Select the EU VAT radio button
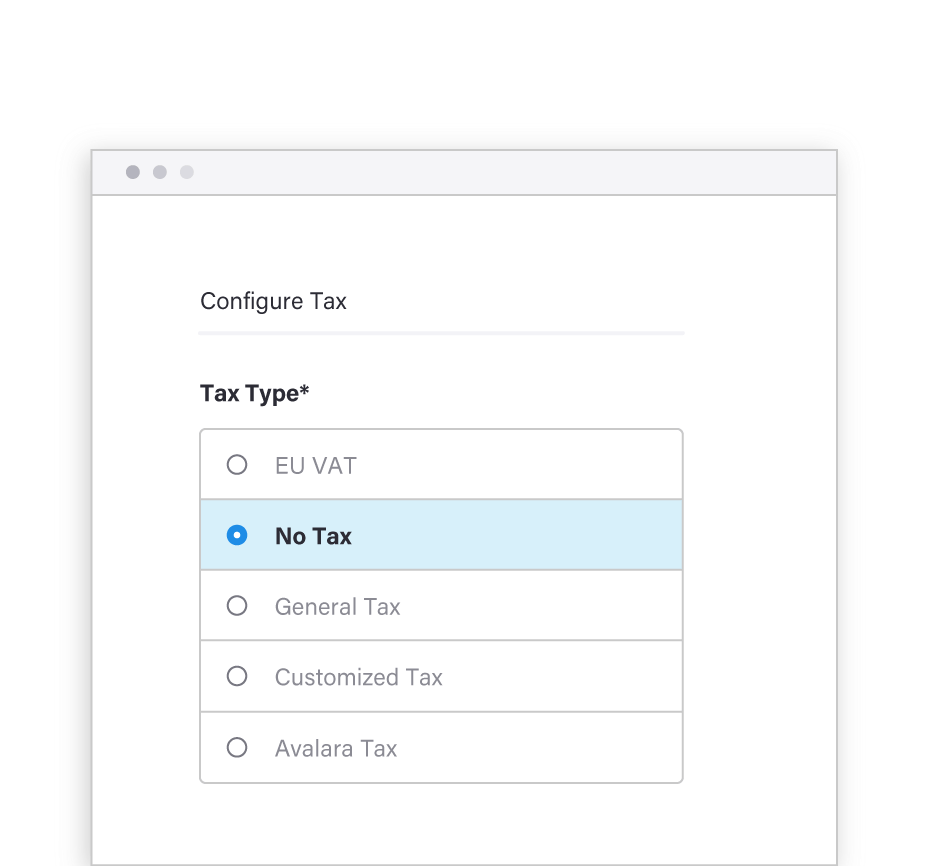 [237, 465]
